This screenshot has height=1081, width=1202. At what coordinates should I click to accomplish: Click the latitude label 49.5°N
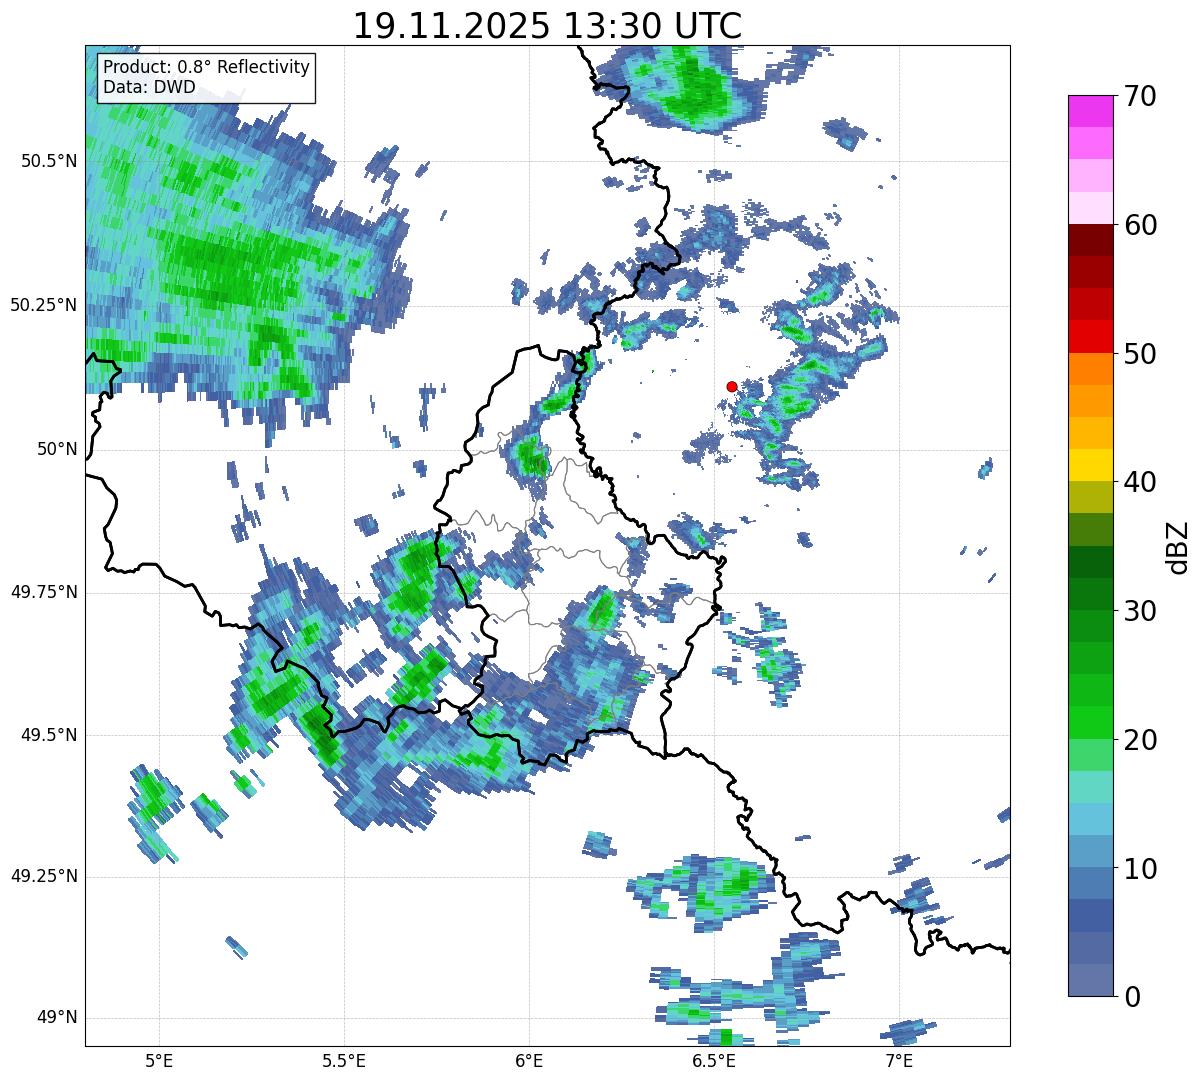point(48,735)
